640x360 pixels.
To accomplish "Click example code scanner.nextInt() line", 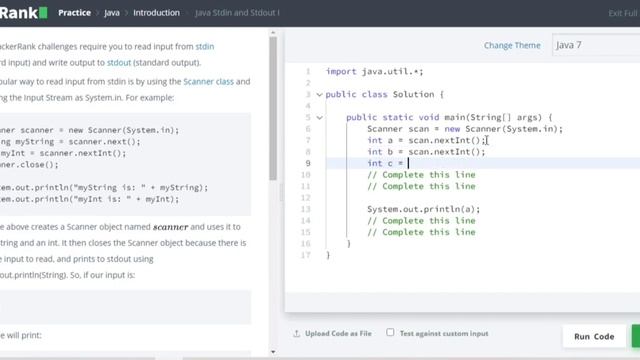I will [x=63, y=153].
